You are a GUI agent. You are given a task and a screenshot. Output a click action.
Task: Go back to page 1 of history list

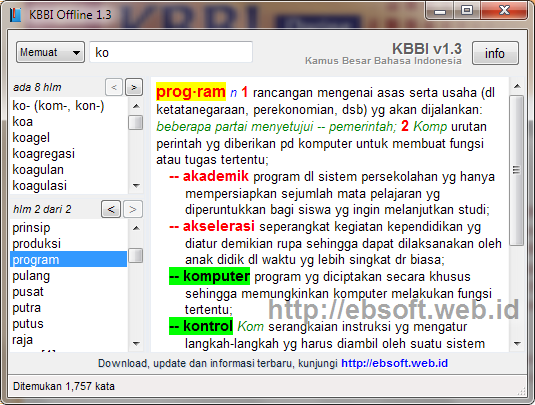[x=111, y=209]
